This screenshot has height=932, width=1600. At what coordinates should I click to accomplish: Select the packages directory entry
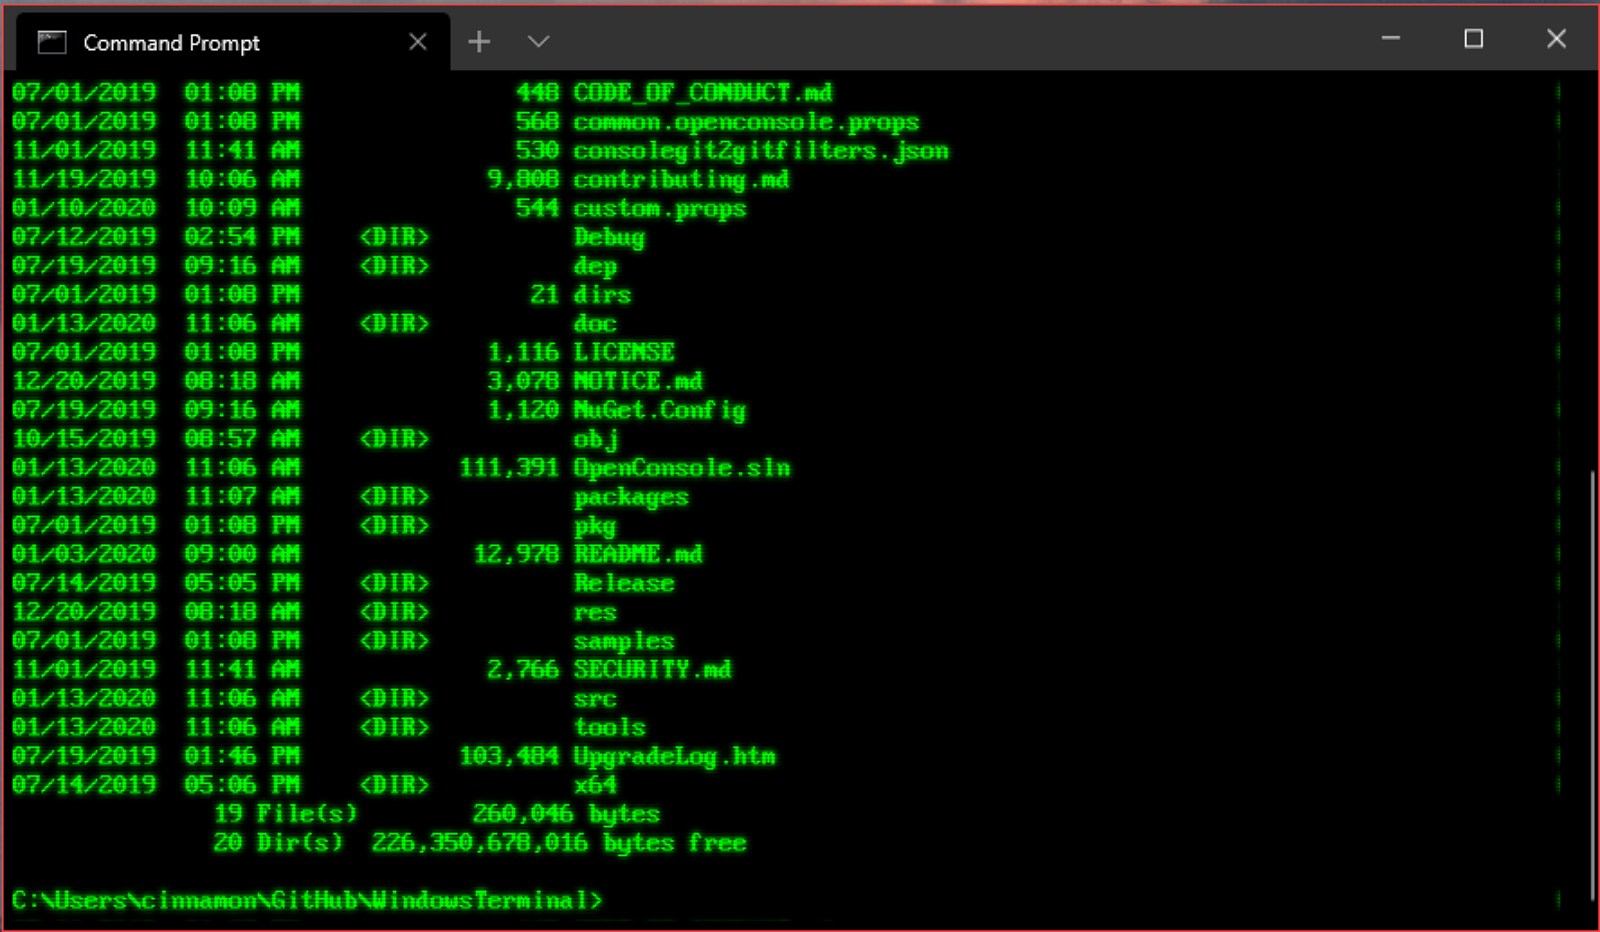[630, 496]
